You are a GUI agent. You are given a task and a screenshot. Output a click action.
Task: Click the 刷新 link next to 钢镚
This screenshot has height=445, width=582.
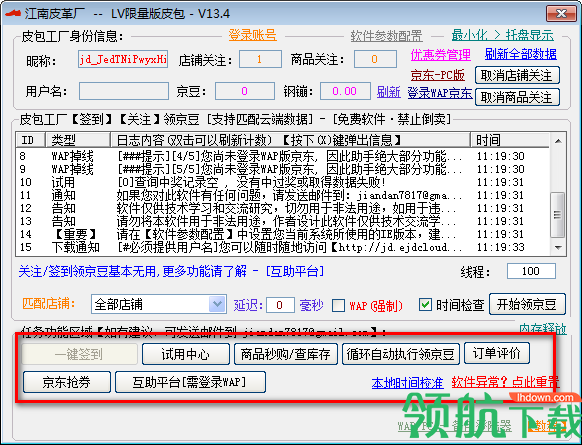coord(389,92)
